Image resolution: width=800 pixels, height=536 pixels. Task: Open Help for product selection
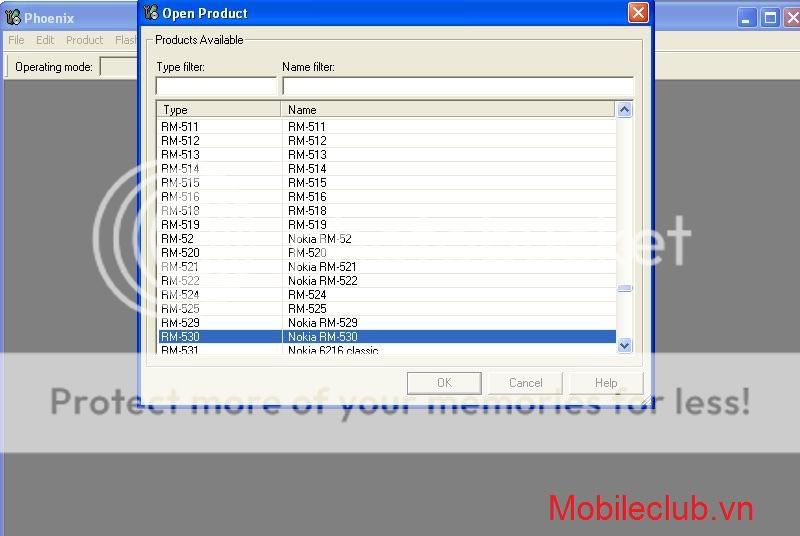click(606, 383)
